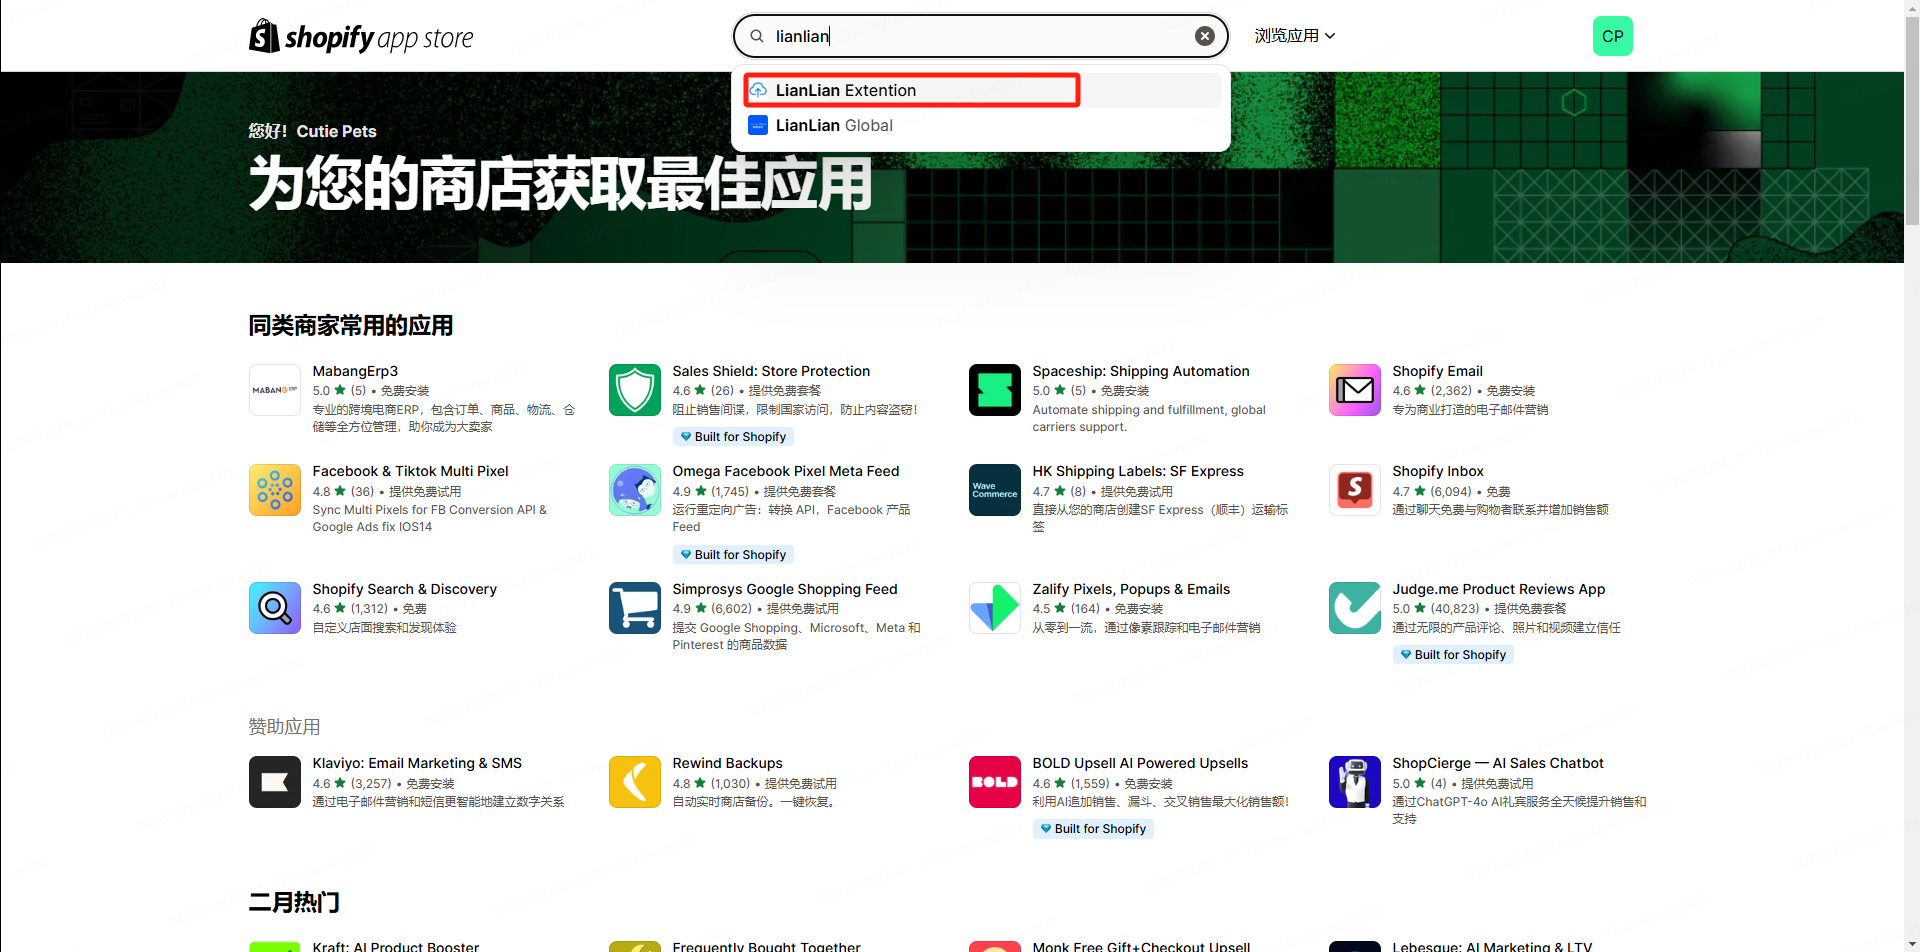Open the MabangErp3 app title link
Image resolution: width=1920 pixels, height=952 pixels.
[x=355, y=371]
